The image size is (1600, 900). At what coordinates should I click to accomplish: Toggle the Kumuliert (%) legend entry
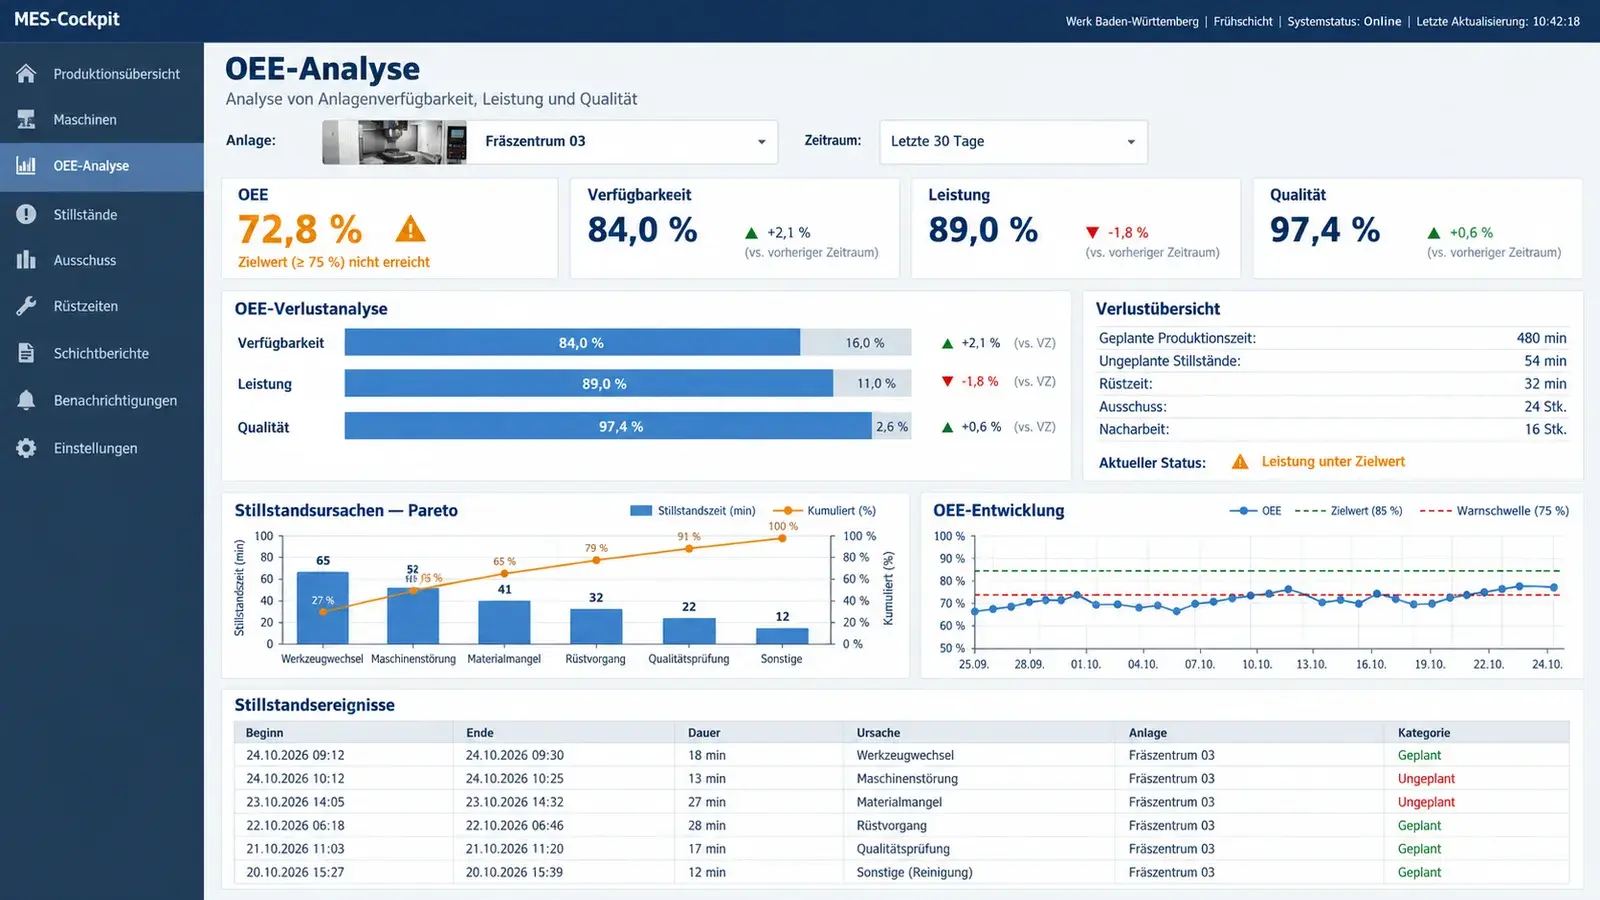point(823,511)
